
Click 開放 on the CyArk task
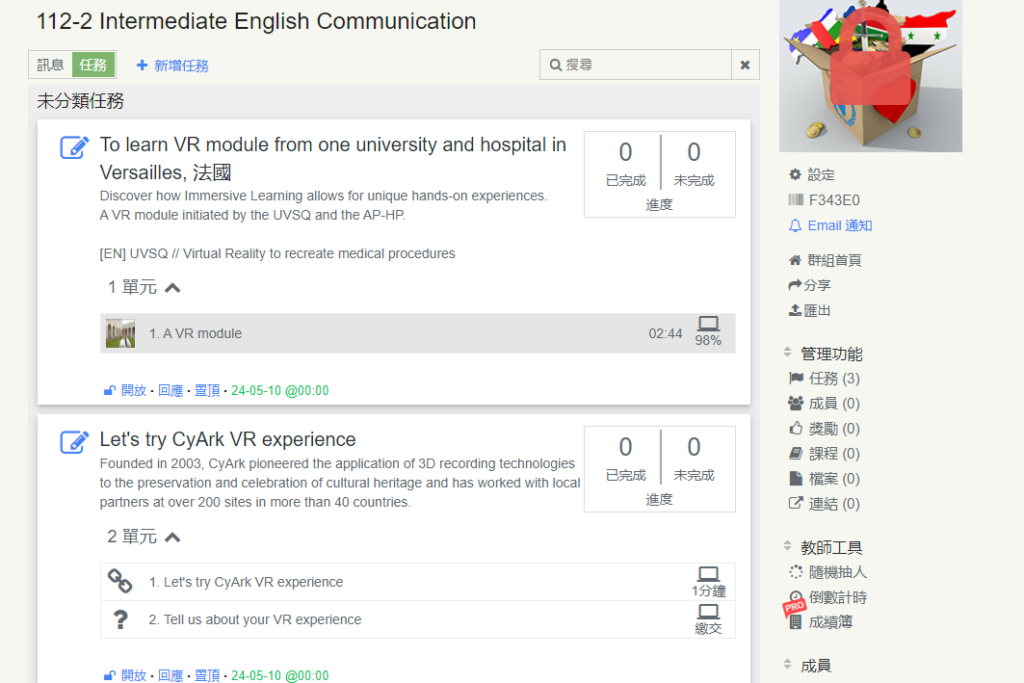(x=133, y=675)
